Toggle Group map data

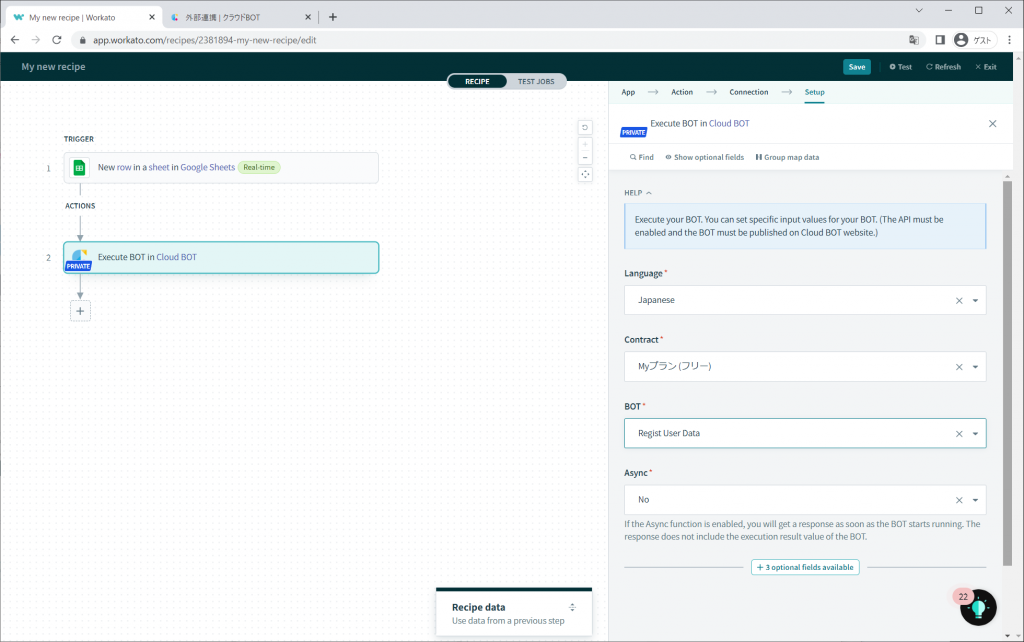[x=787, y=157]
